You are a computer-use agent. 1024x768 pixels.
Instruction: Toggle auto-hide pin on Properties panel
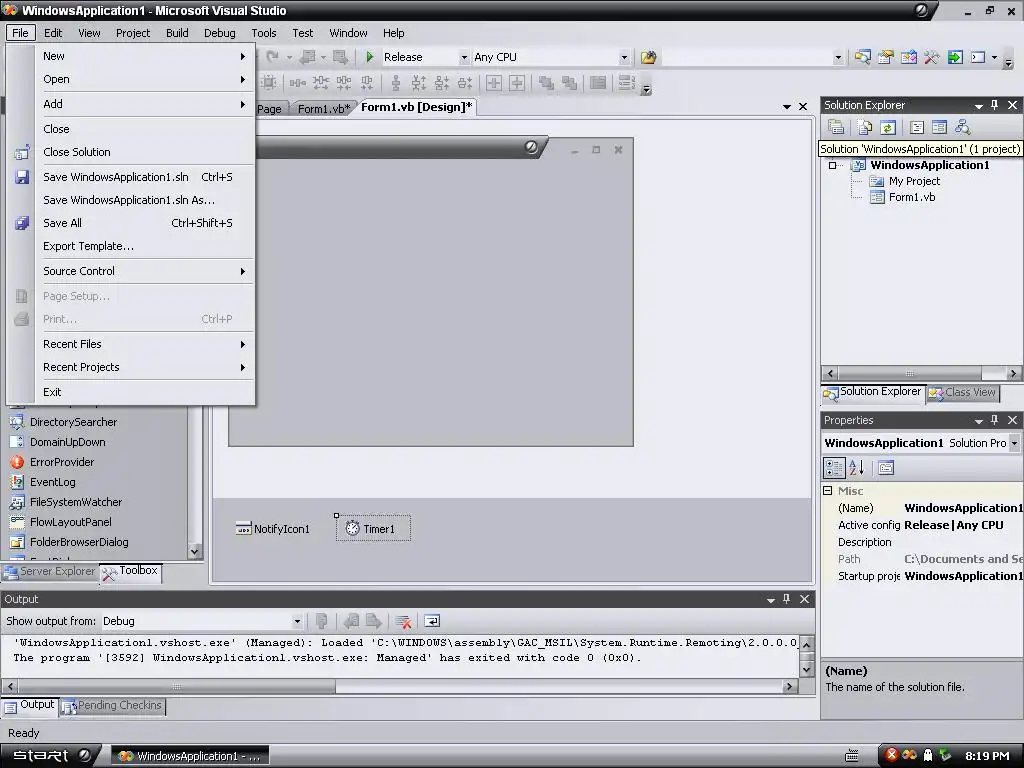pos(995,420)
